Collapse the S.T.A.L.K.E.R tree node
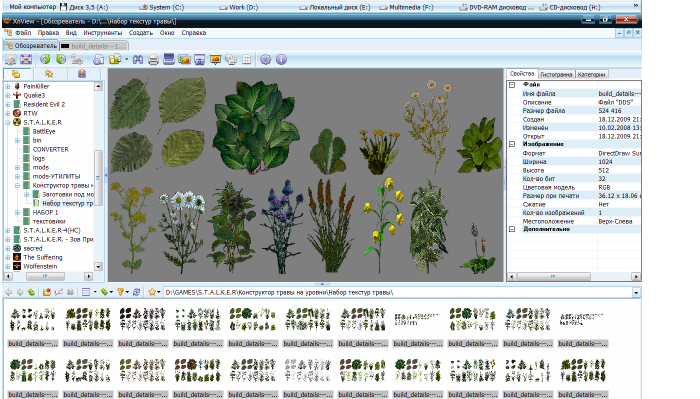Image resolution: width=700 pixels, height=399 pixels. pos(8,122)
